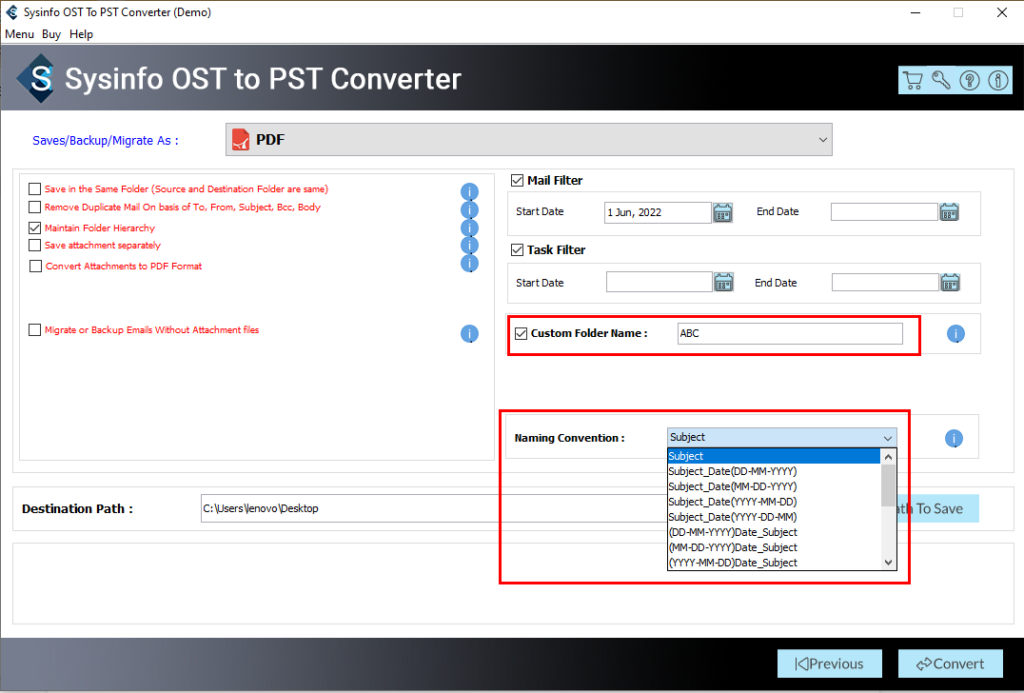Click the app icon in the title bar

(12, 12)
